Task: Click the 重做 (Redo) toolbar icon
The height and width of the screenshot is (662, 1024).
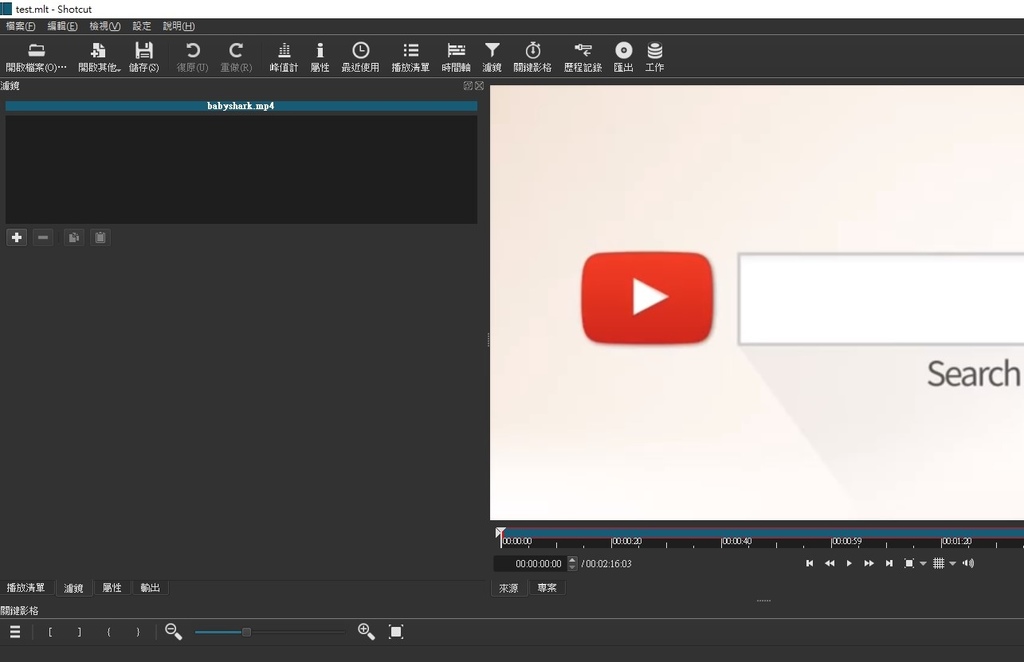Action: coord(236,57)
